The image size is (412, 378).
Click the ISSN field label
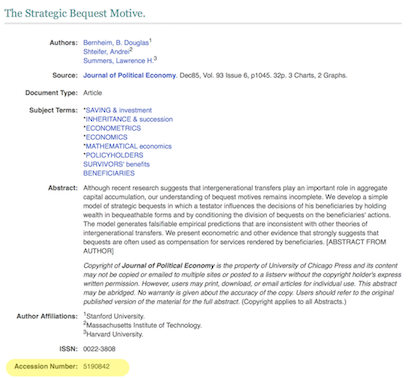pyautogui.click(x=68, y=349)
